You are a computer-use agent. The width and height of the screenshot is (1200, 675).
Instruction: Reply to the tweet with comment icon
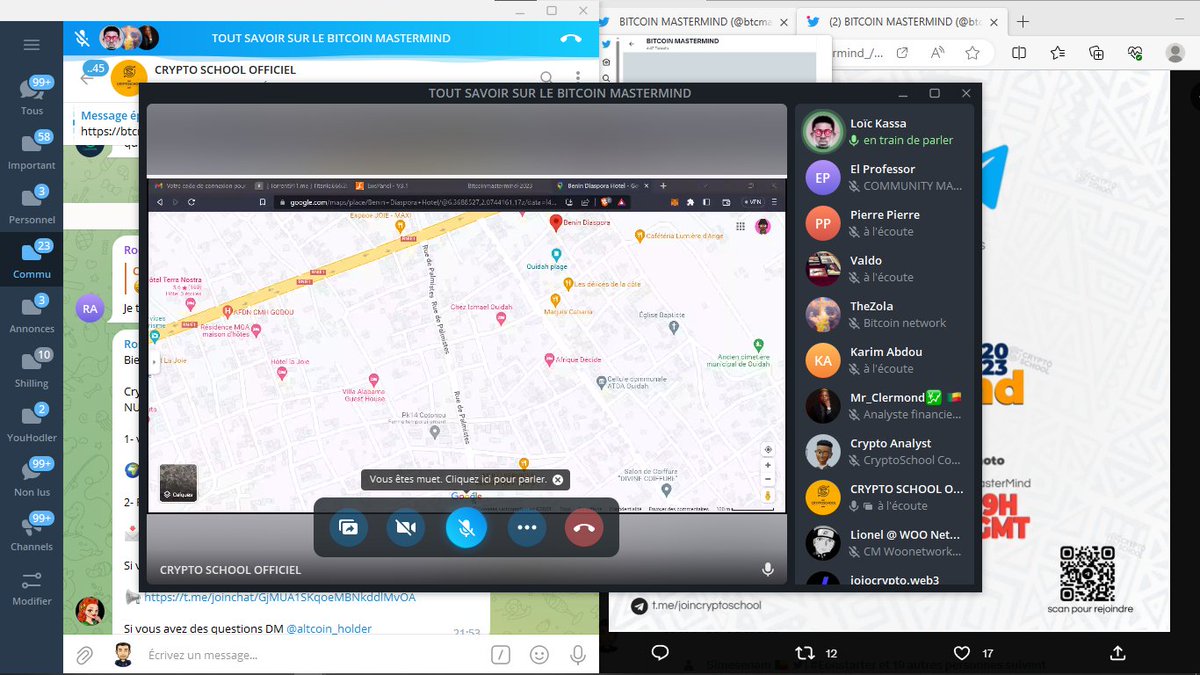point(660,653)
